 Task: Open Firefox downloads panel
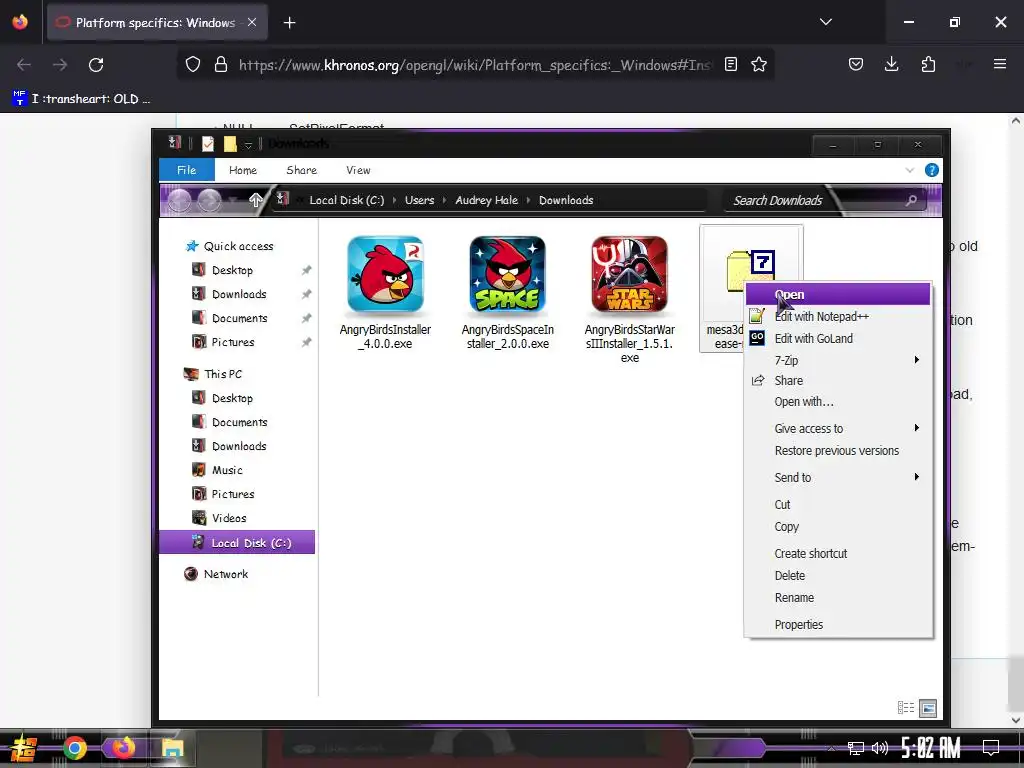click(891, 64)
